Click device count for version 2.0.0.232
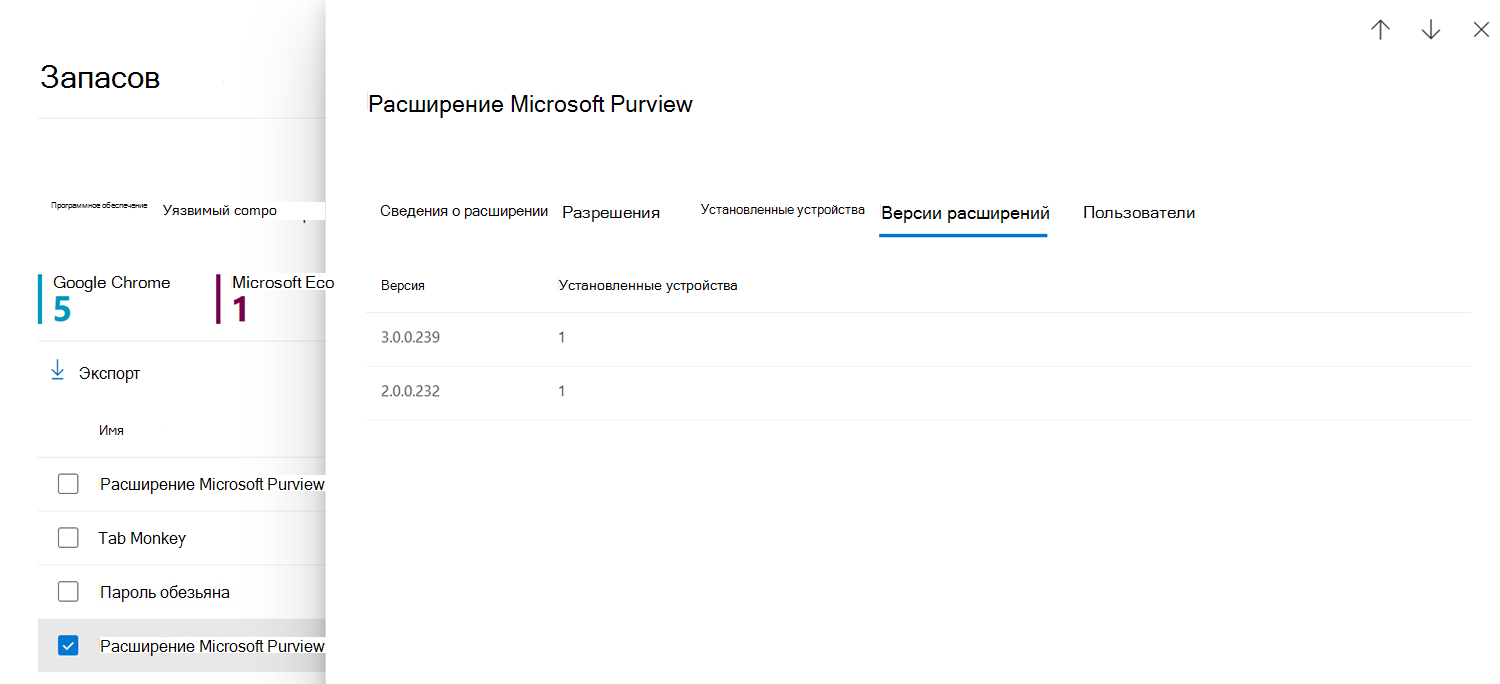Screen dimensions: 1500x684 562,392
